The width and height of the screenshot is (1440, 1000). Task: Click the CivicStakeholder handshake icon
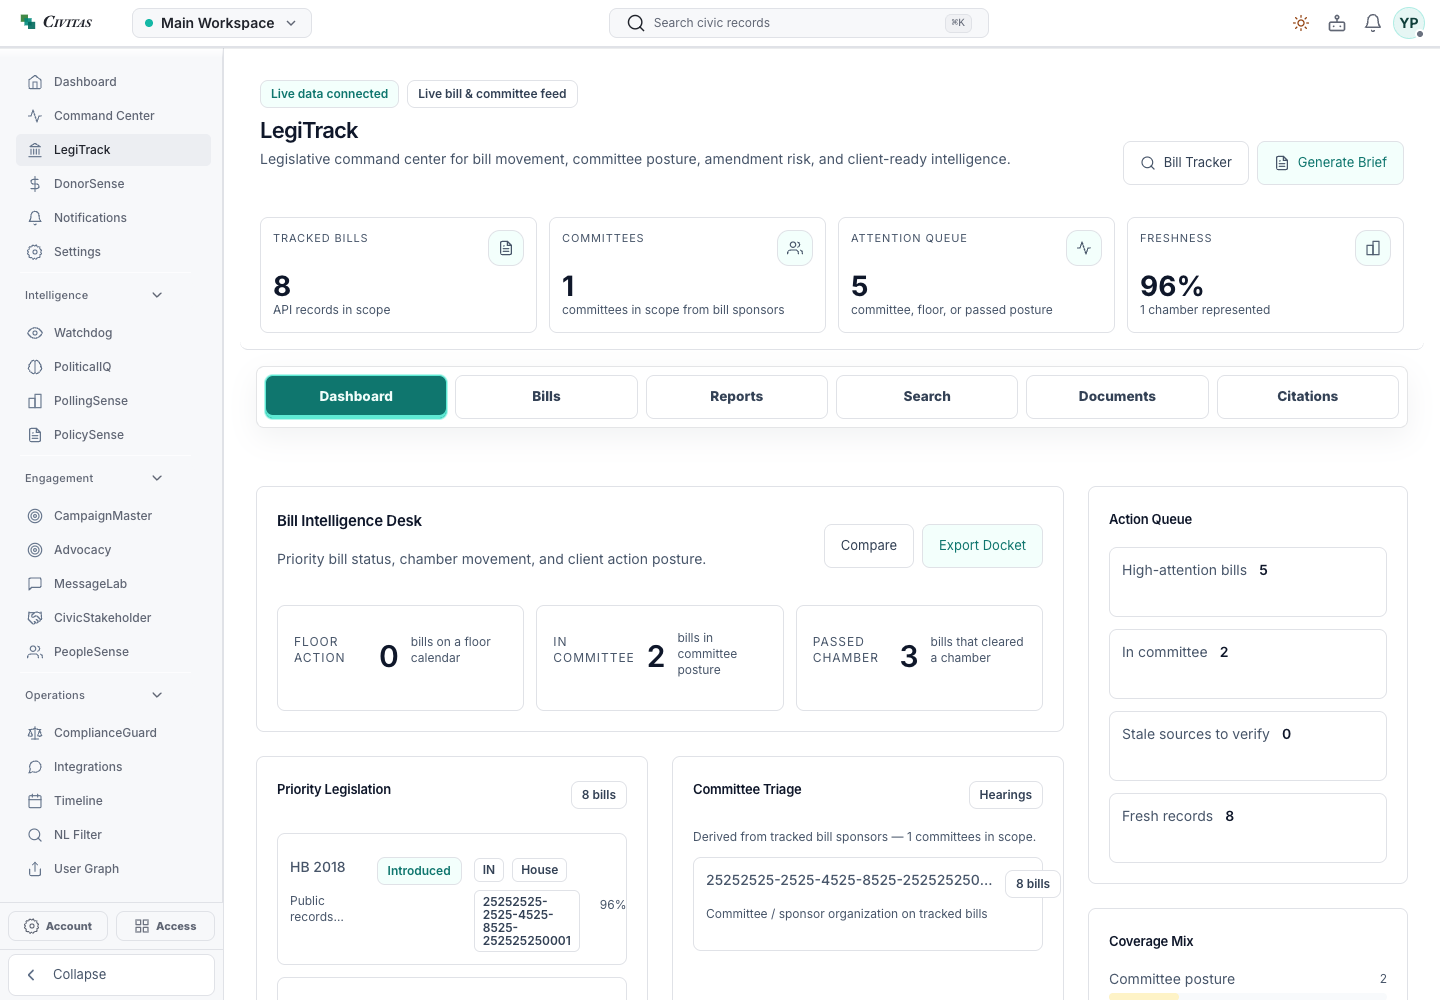[x=35, y=618]
